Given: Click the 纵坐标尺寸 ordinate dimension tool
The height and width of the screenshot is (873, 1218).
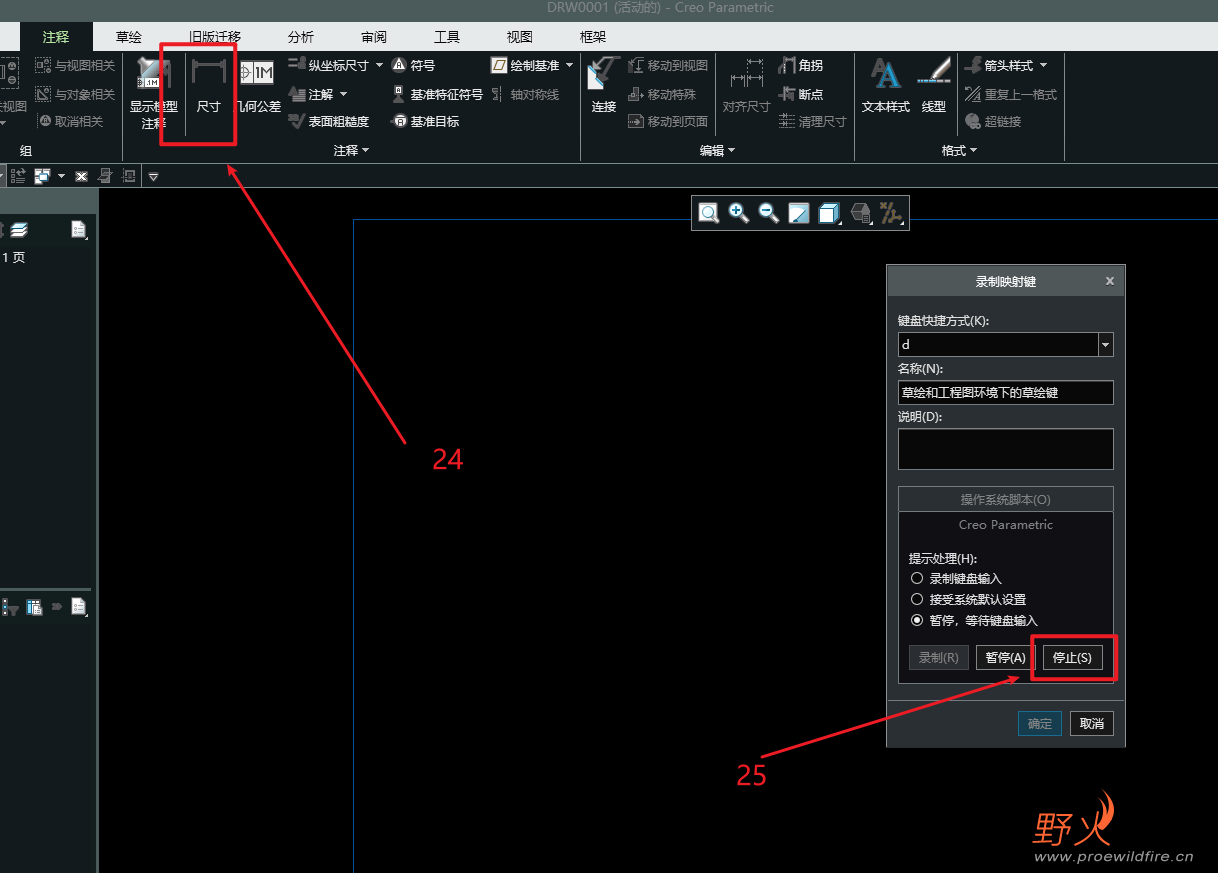Looking at the screenshot, I should [x=329, y=66].
